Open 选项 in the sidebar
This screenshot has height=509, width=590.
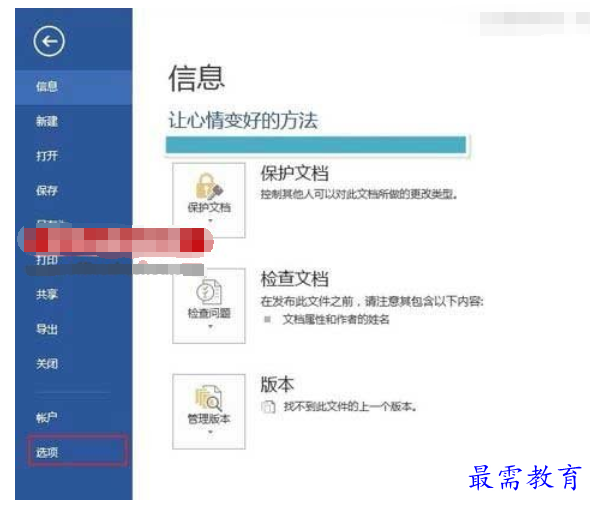[77, 451]
